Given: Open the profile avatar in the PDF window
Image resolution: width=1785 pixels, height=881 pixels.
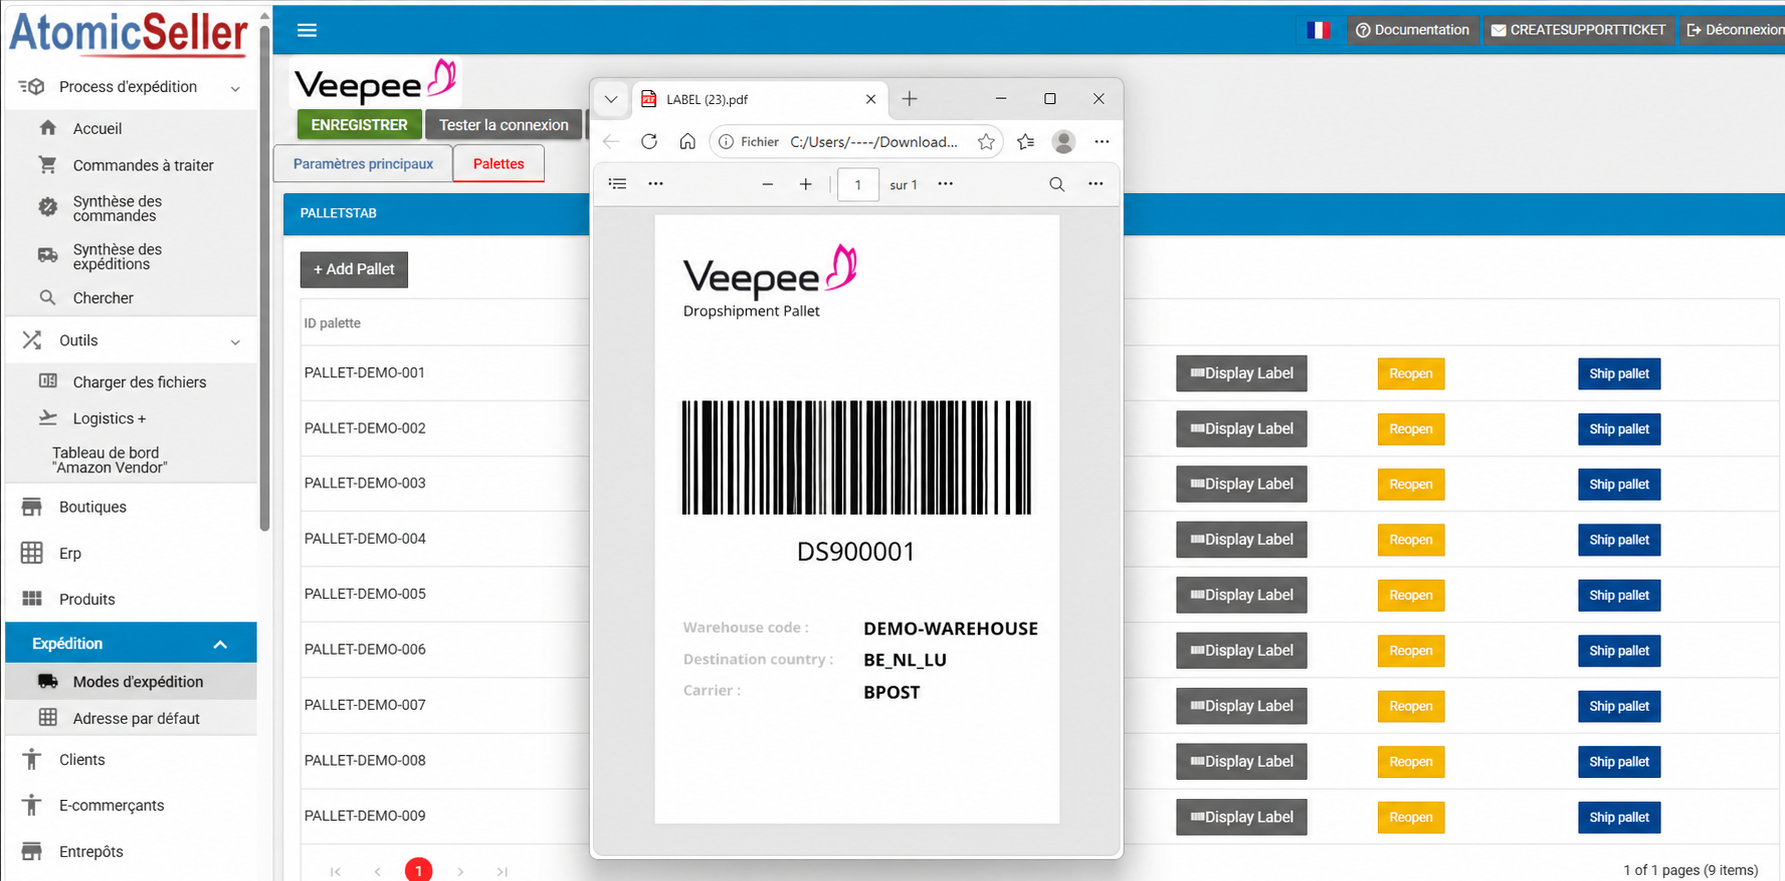Looking at the screenshot, I should 1064,142.
